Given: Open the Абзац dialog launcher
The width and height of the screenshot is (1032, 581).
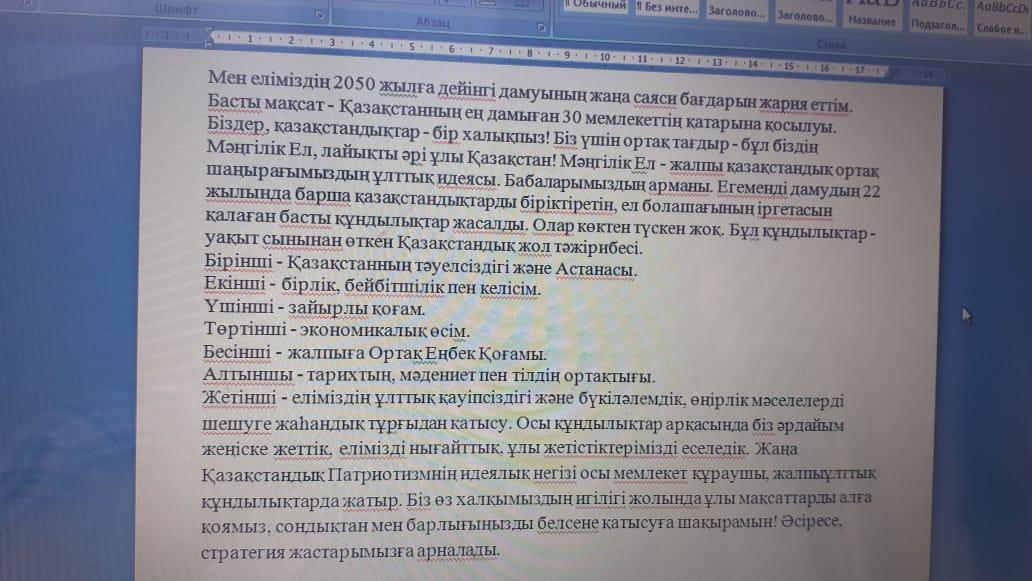Looking at the screenshot, I should (540, 27).
